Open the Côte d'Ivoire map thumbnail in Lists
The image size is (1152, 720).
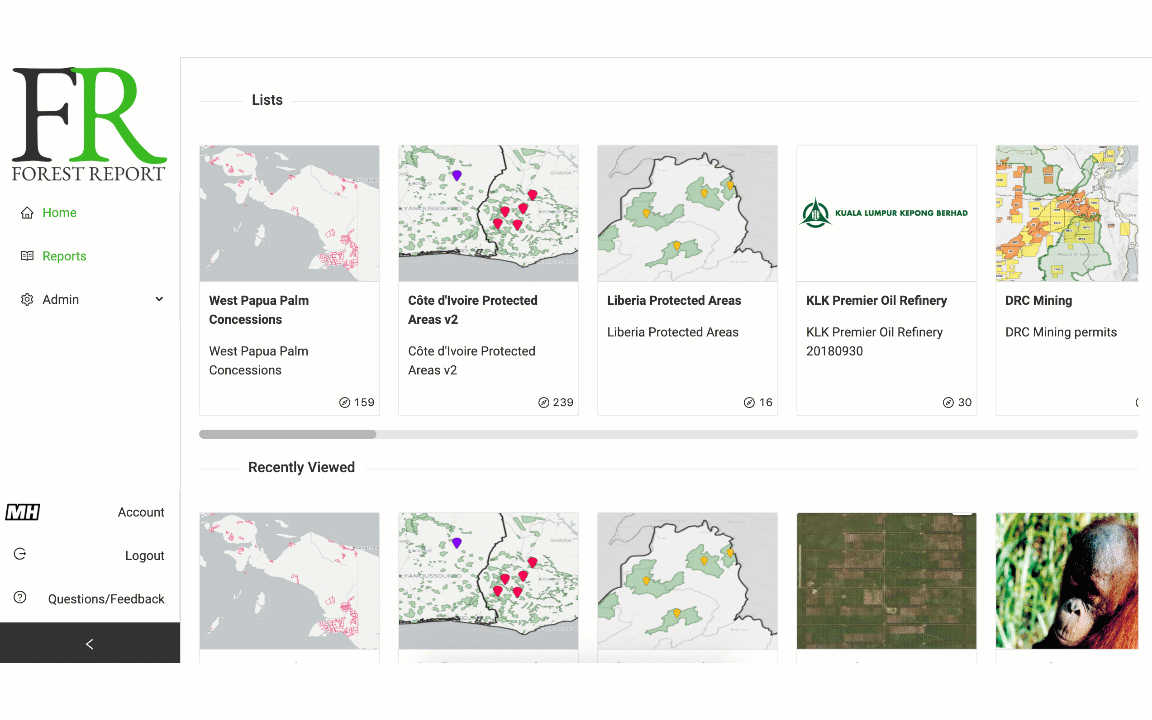point(489,213)
